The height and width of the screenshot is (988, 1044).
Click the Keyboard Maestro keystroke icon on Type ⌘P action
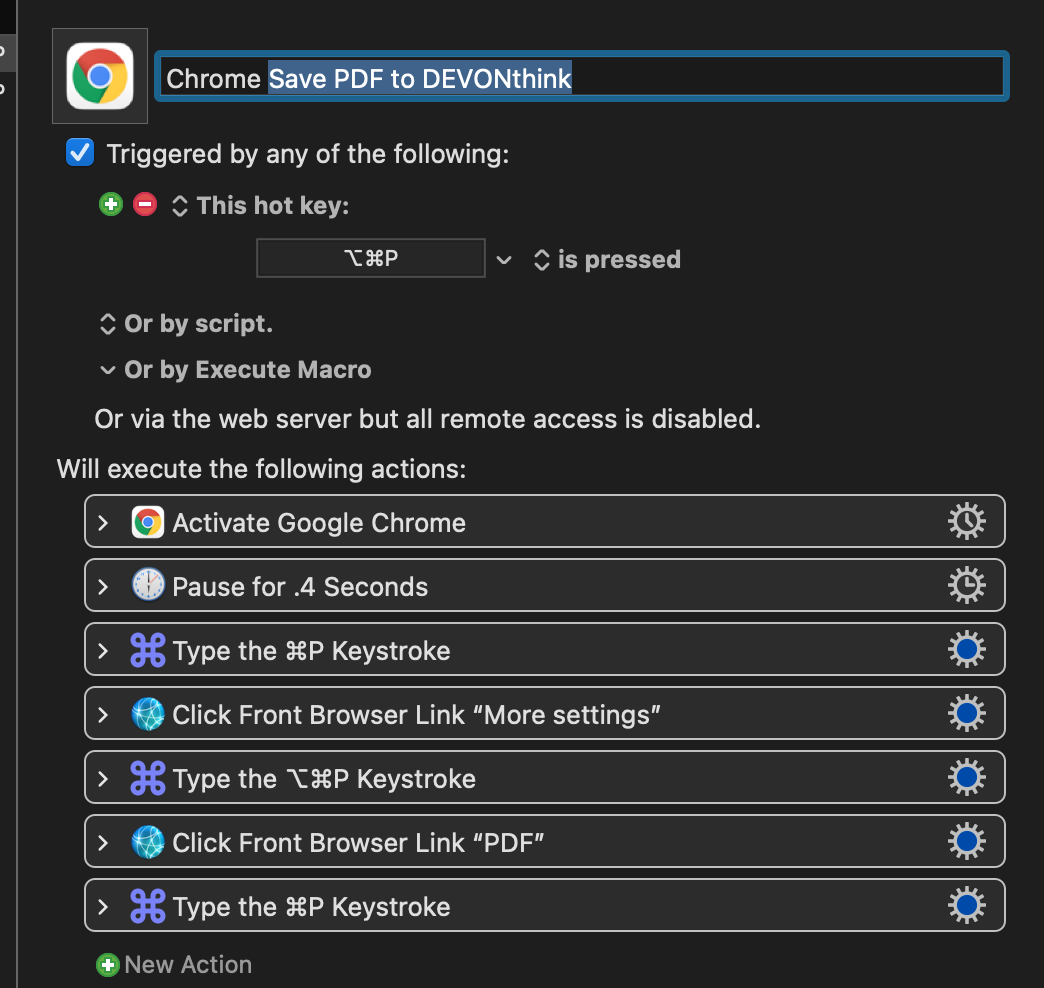pos(147,649)
